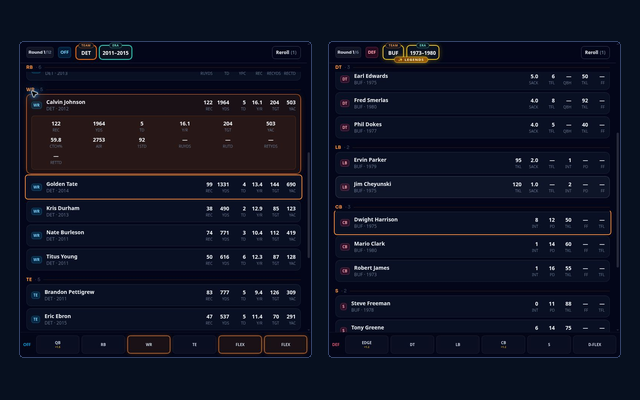Click CB badge icon beside Robert James
Screen dimensions: 640x400
344,271
